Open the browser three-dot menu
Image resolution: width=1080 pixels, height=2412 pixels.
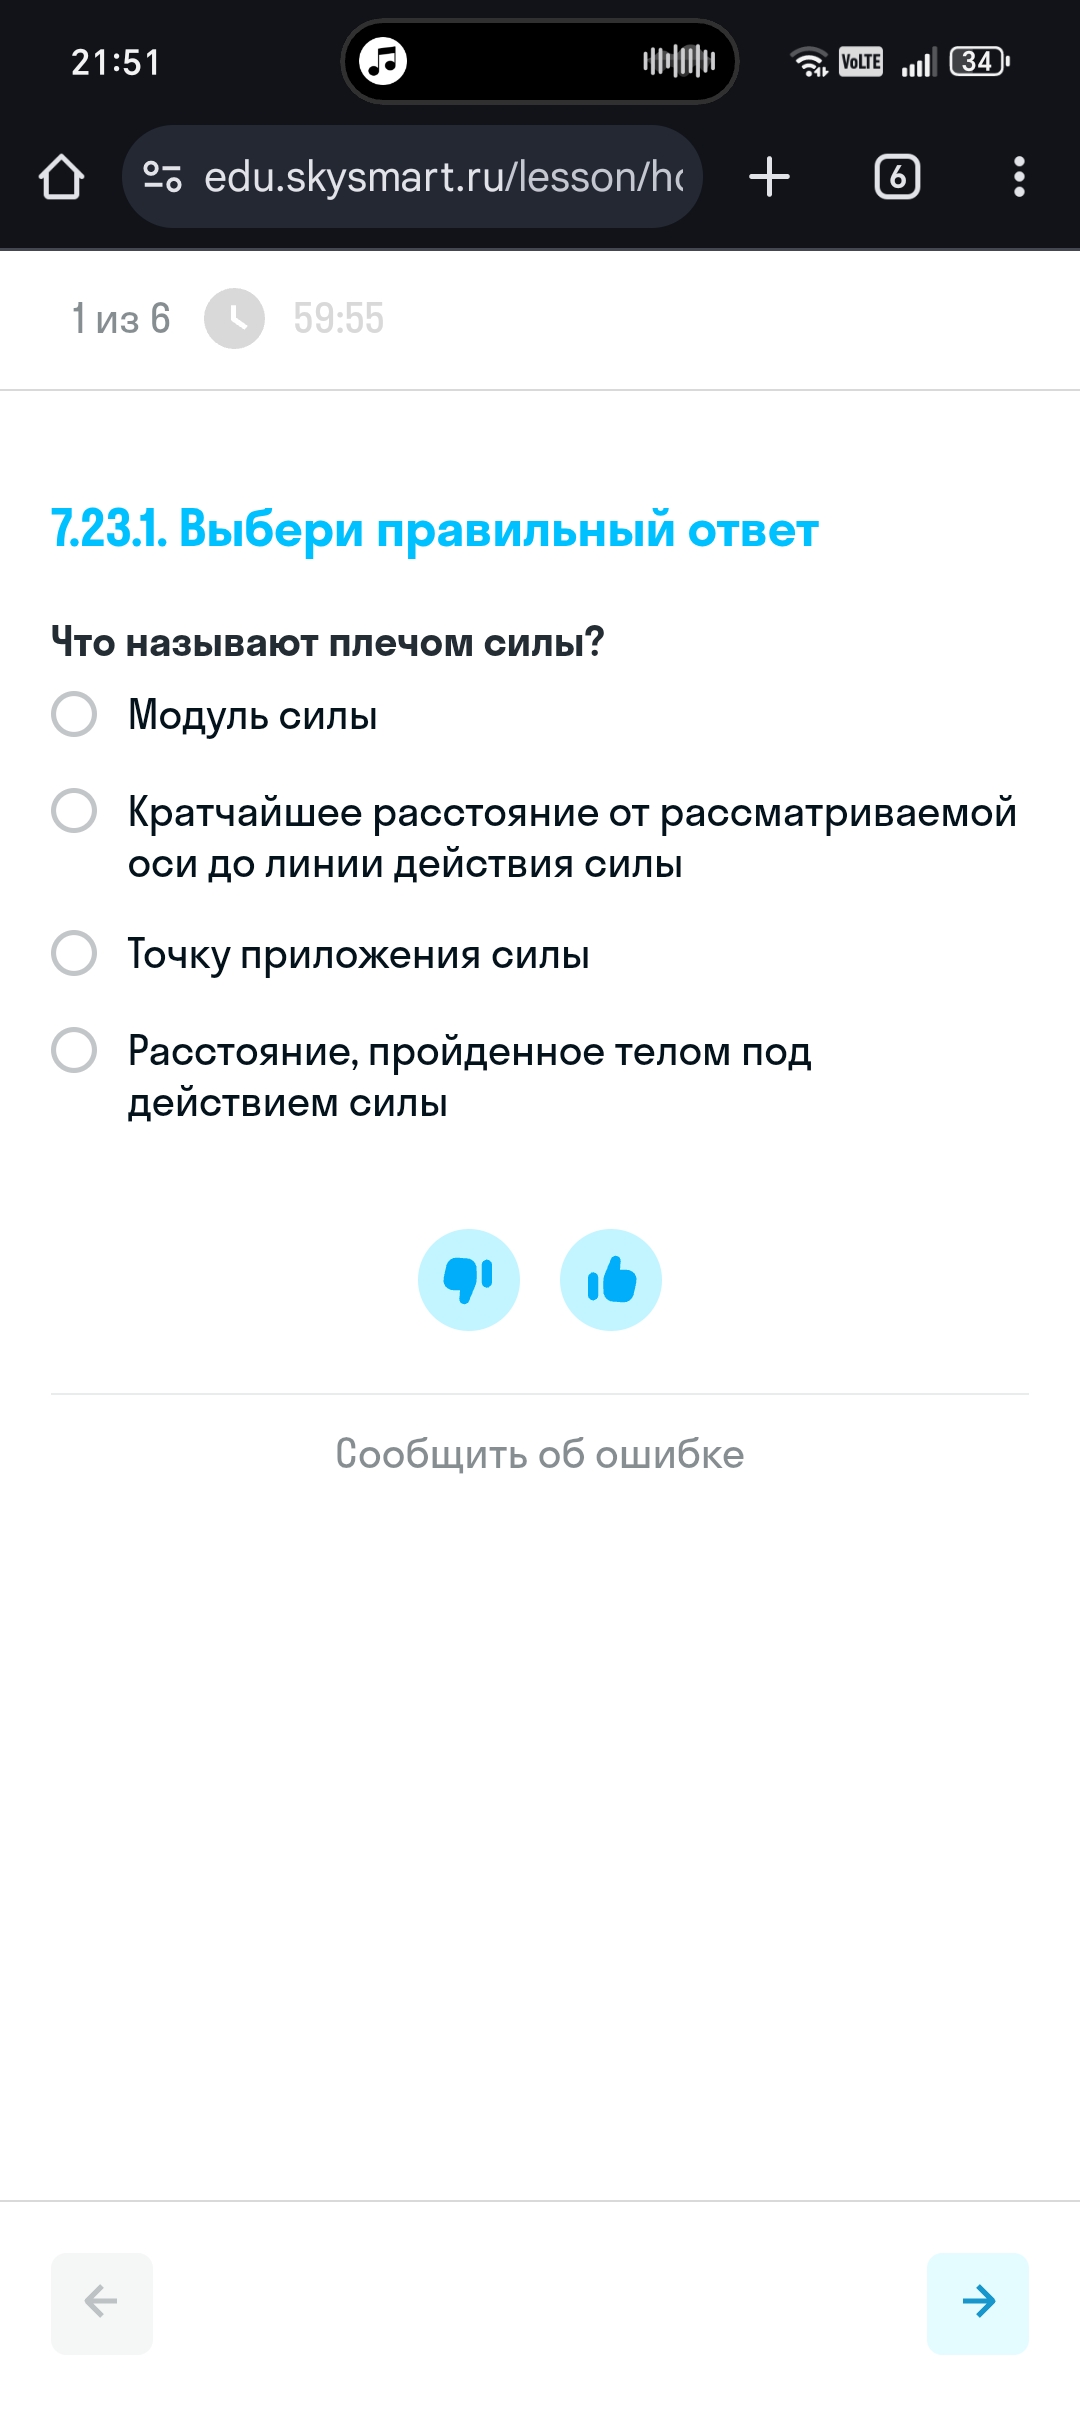(x=1019, y=177)
